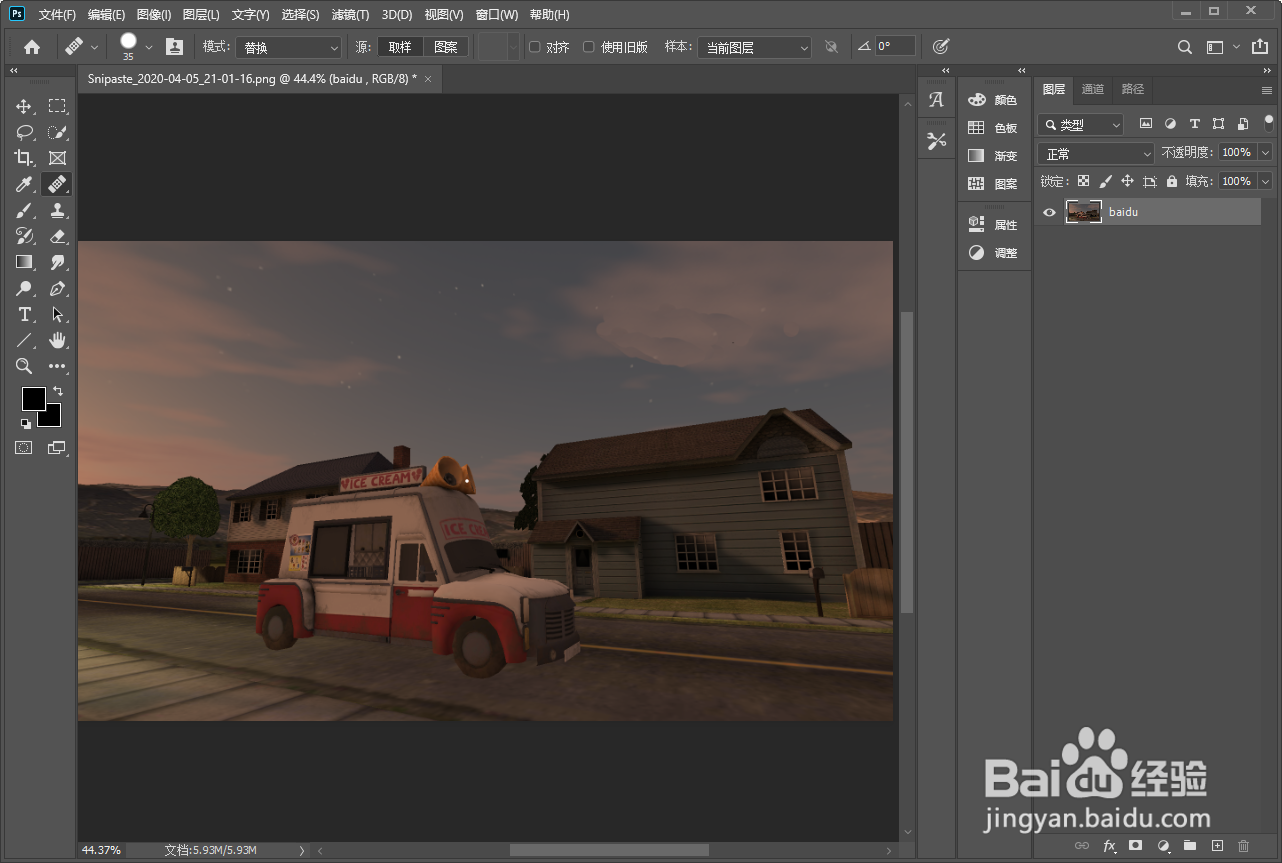Select the Crop tool
This screenshot has height=863, width=1282.
tap(24, 158)
